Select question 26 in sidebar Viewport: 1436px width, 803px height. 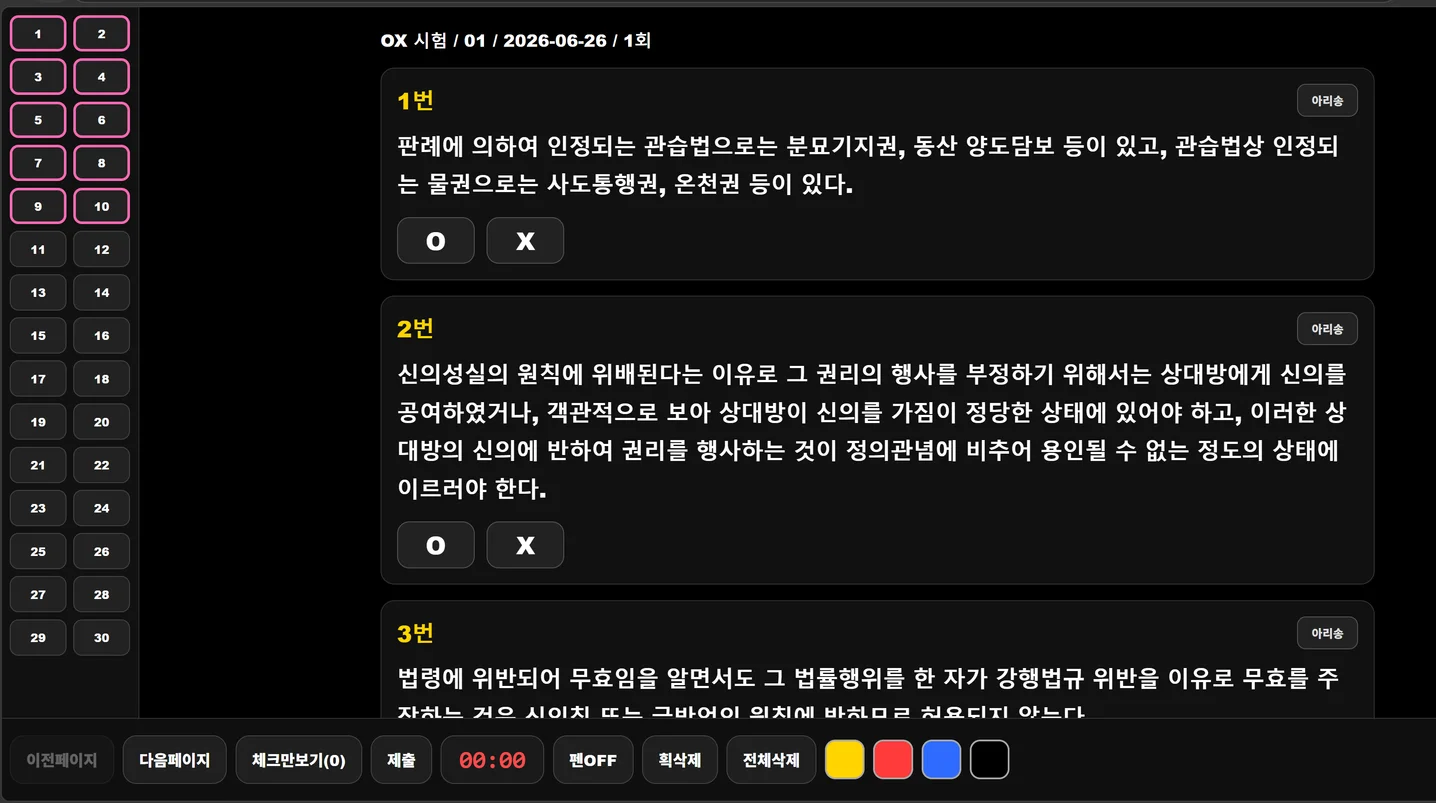(x=102, y=551)
